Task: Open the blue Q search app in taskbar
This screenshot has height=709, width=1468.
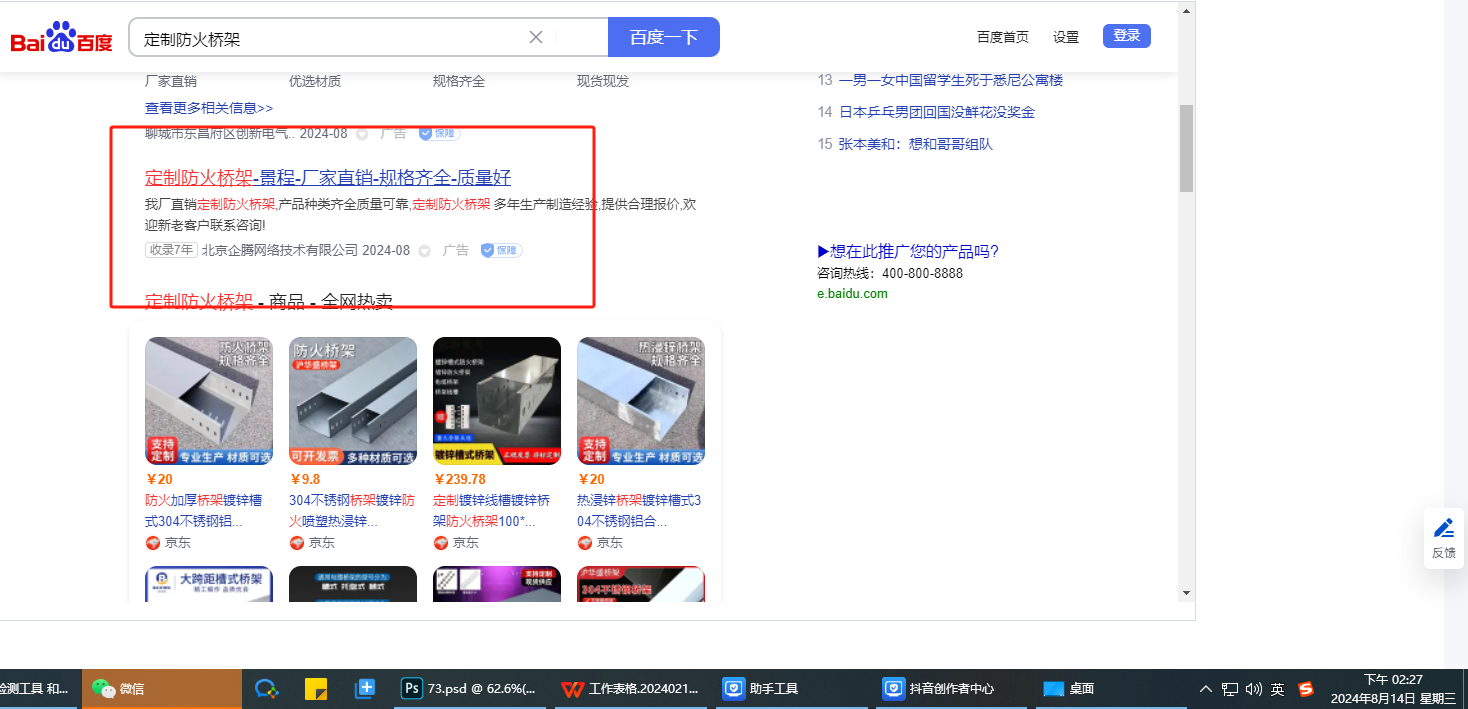Action: point(266,688)
